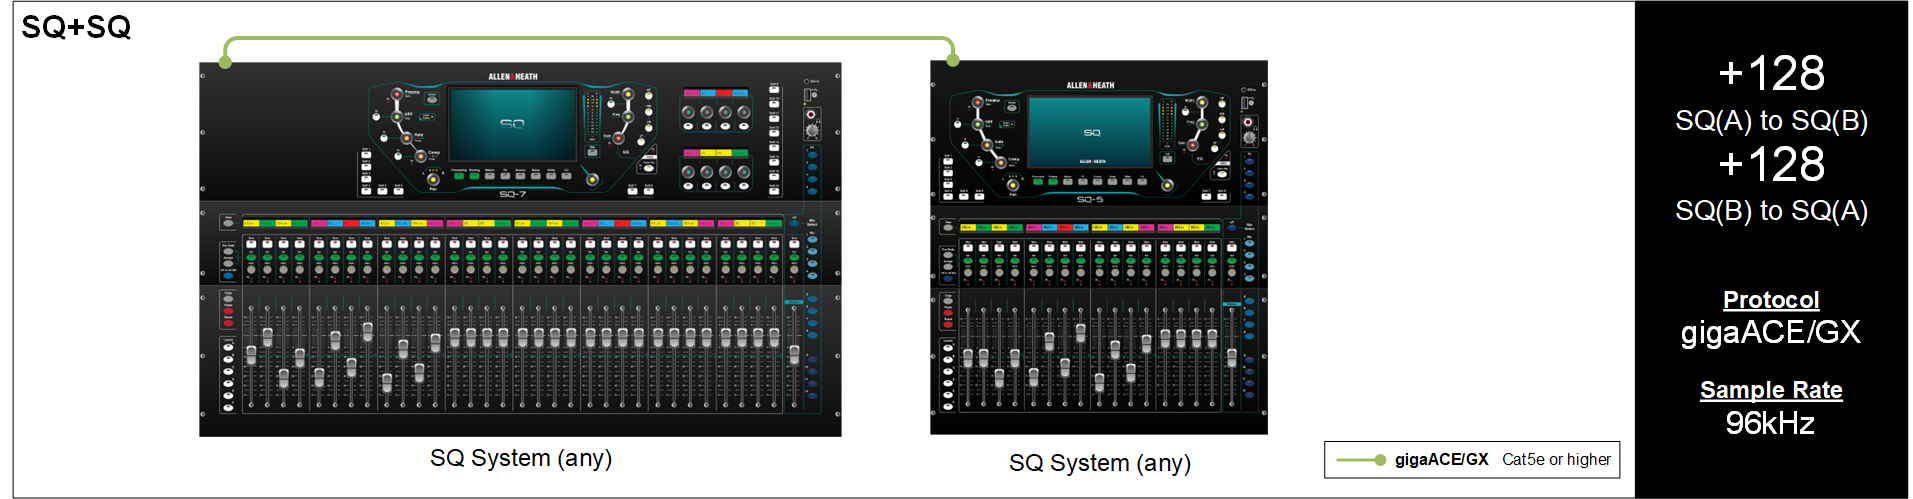Click the Protocol heading
Viewport: 1913px width, 499px height.
pos(1770,300)
